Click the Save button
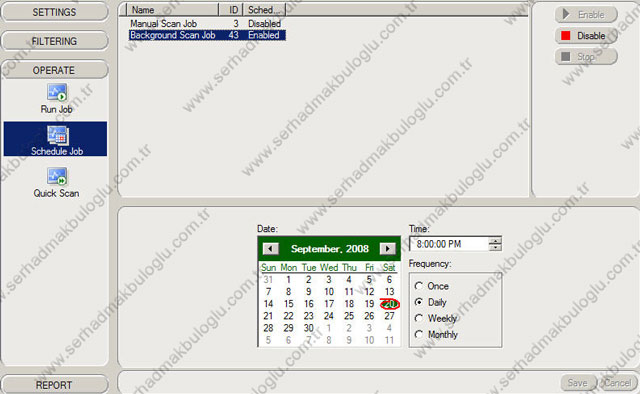The image size is (640, 394). pos(578,383)
